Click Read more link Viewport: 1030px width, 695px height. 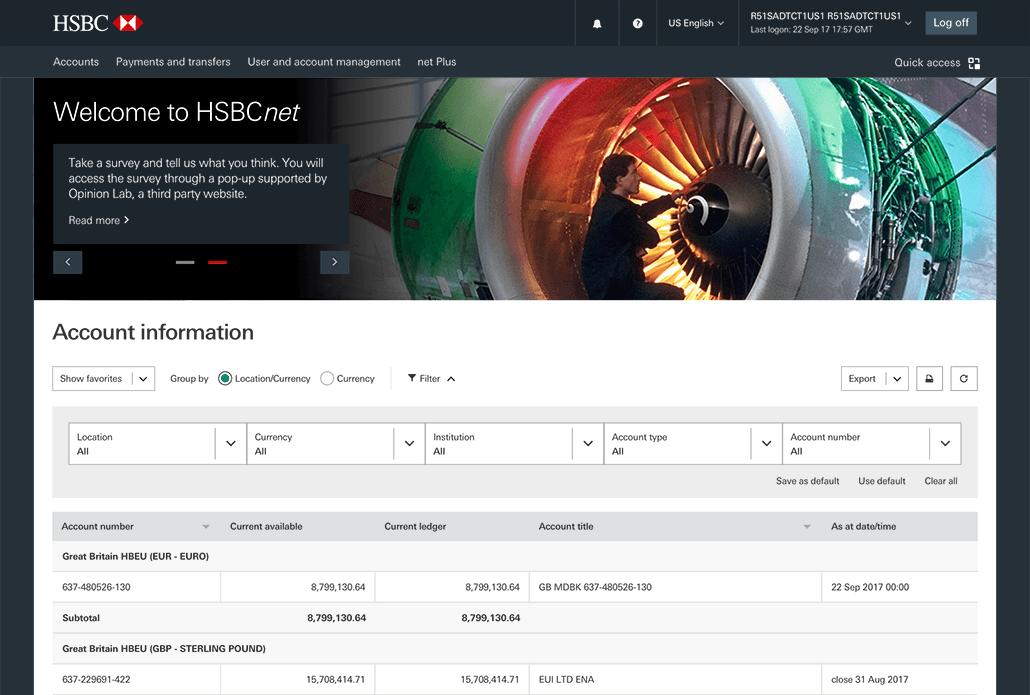99,220
